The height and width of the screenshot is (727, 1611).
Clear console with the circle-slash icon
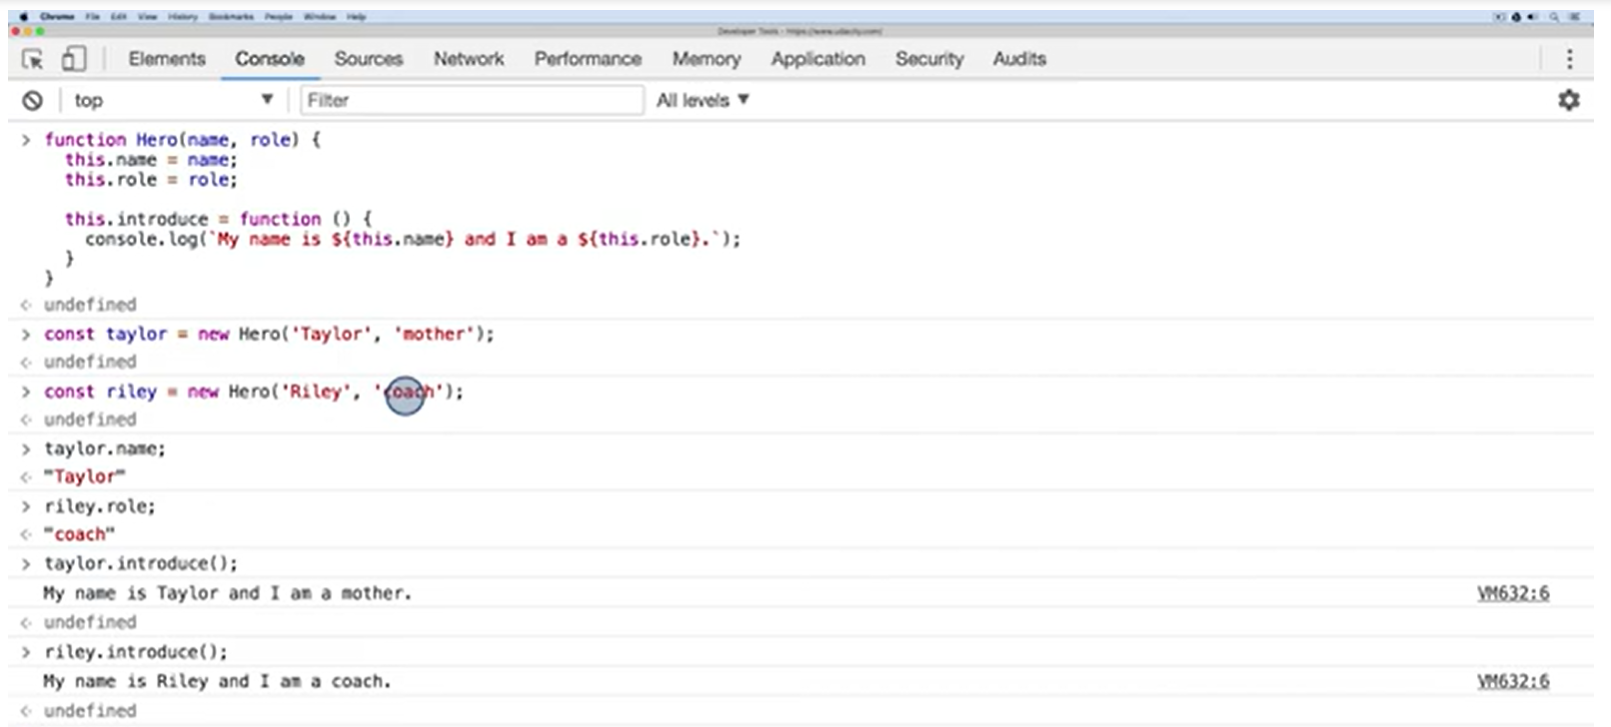point(32,100)
